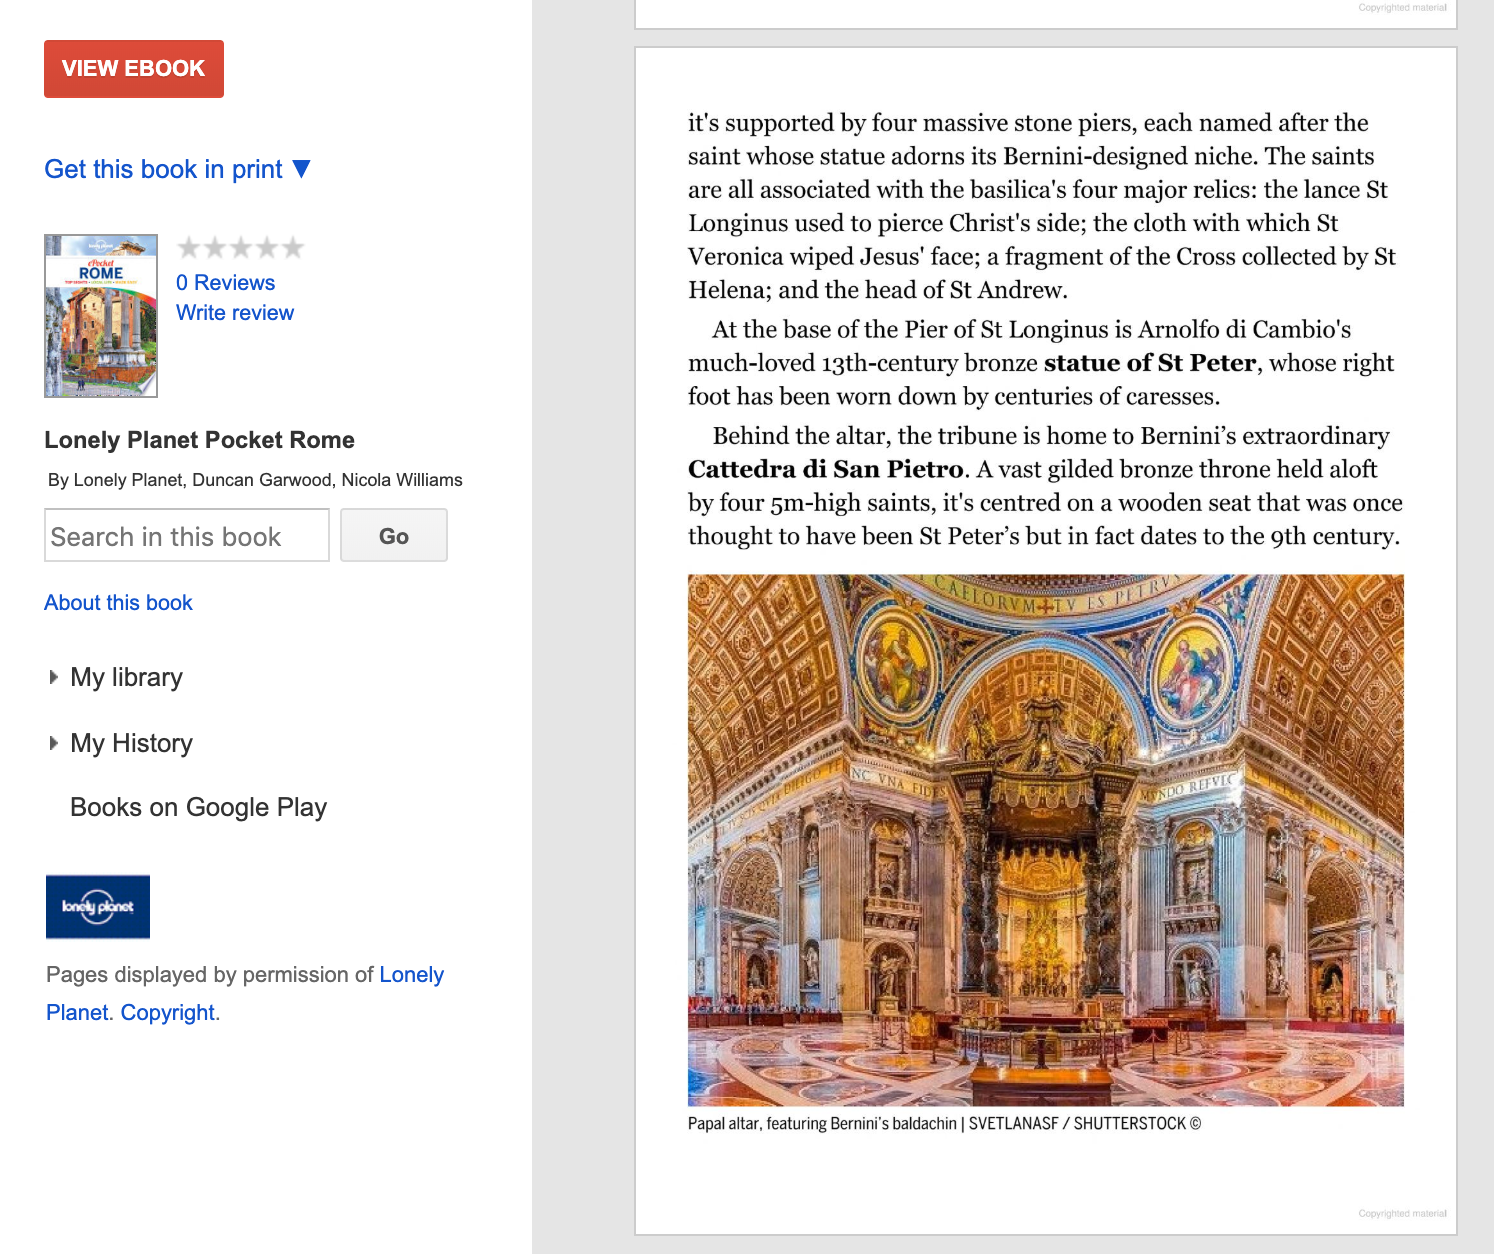Image resolution: width=1494 pixels, height=1254 pixels.
Task: Expand the Get this book in print dropdown
Action: (x=176, y=169)
